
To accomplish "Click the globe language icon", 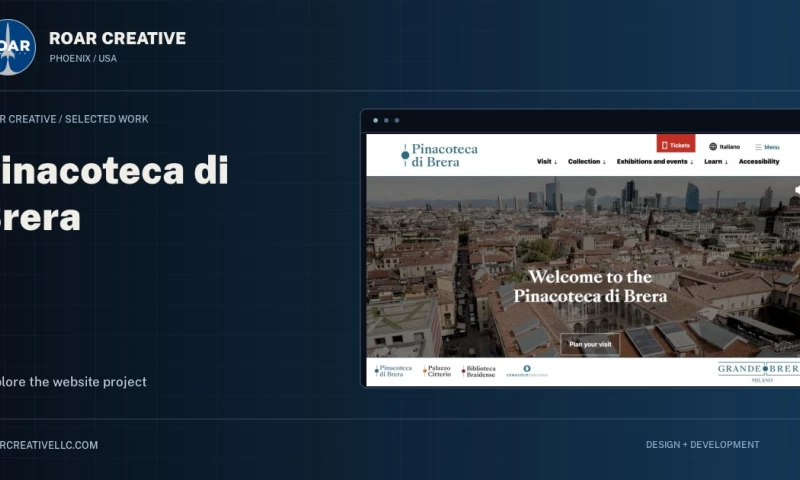I will click(x=713, y=147).
